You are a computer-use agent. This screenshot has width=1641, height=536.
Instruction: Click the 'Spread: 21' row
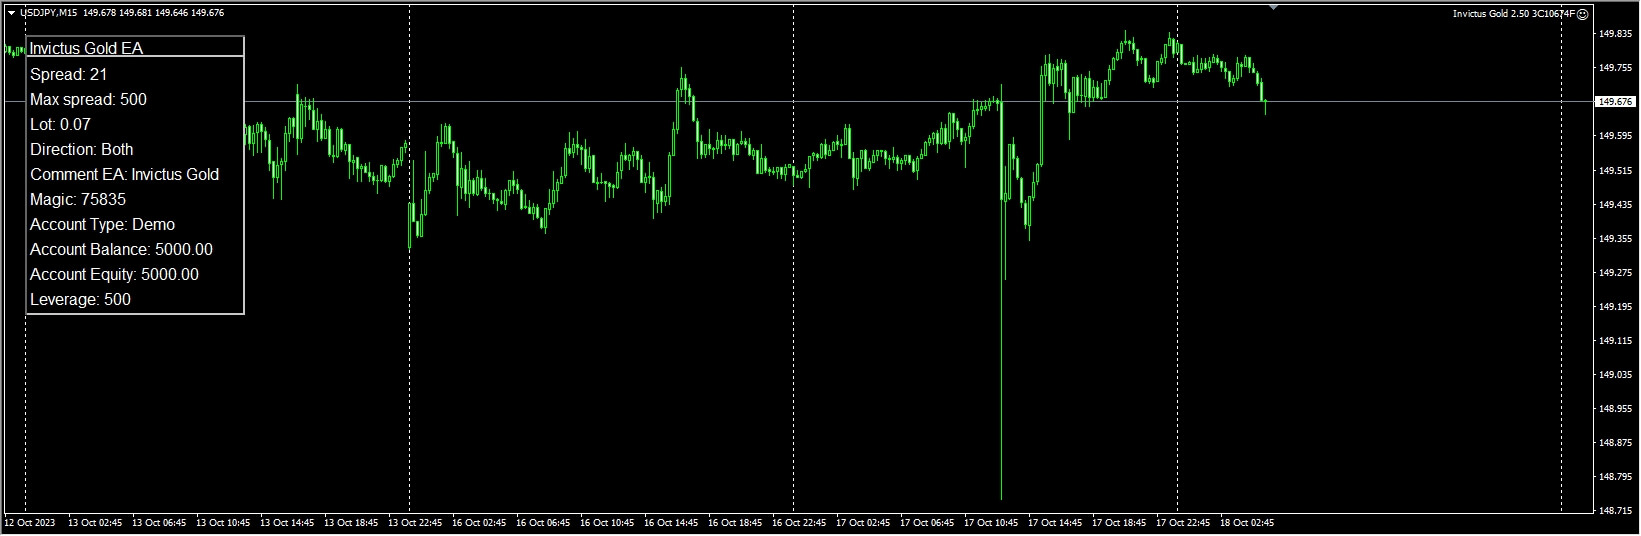(69, 74)
